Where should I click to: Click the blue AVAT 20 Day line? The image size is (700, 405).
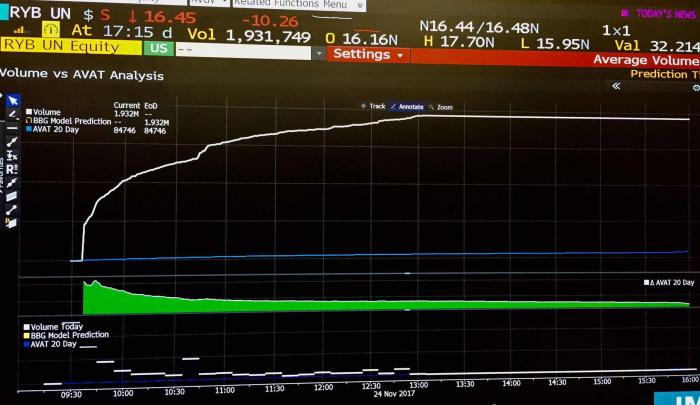point(379,255)
